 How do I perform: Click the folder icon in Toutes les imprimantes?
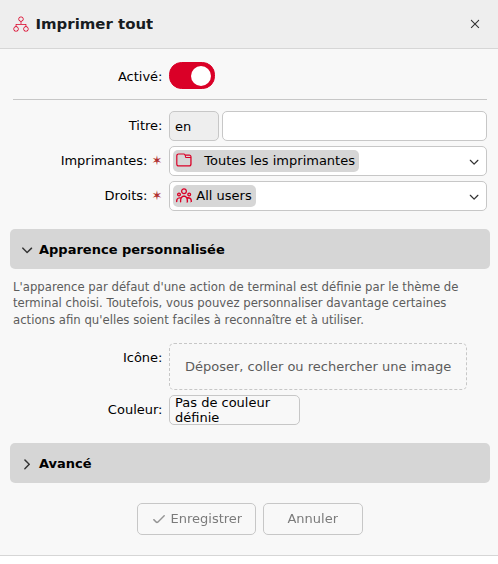pyautogui.click(x=184, y=160)
